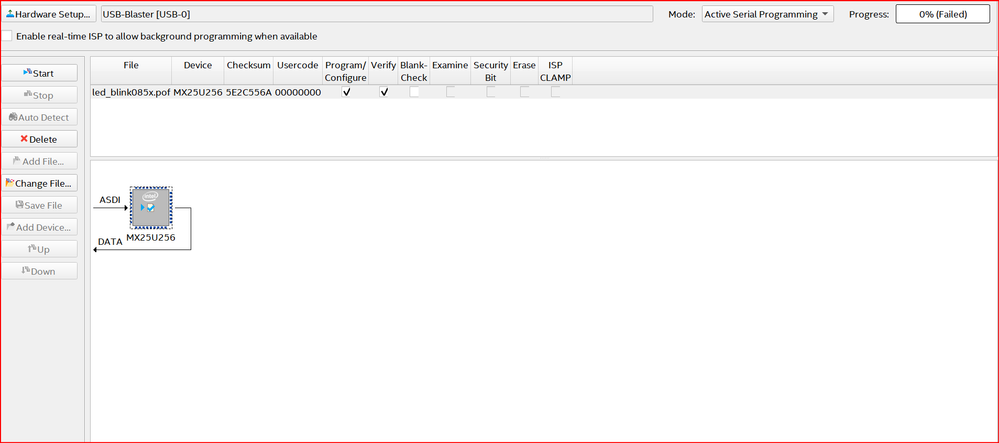Select the MX25U256 chip icon in diagram

pyautogui.click(x=151, y=208)
